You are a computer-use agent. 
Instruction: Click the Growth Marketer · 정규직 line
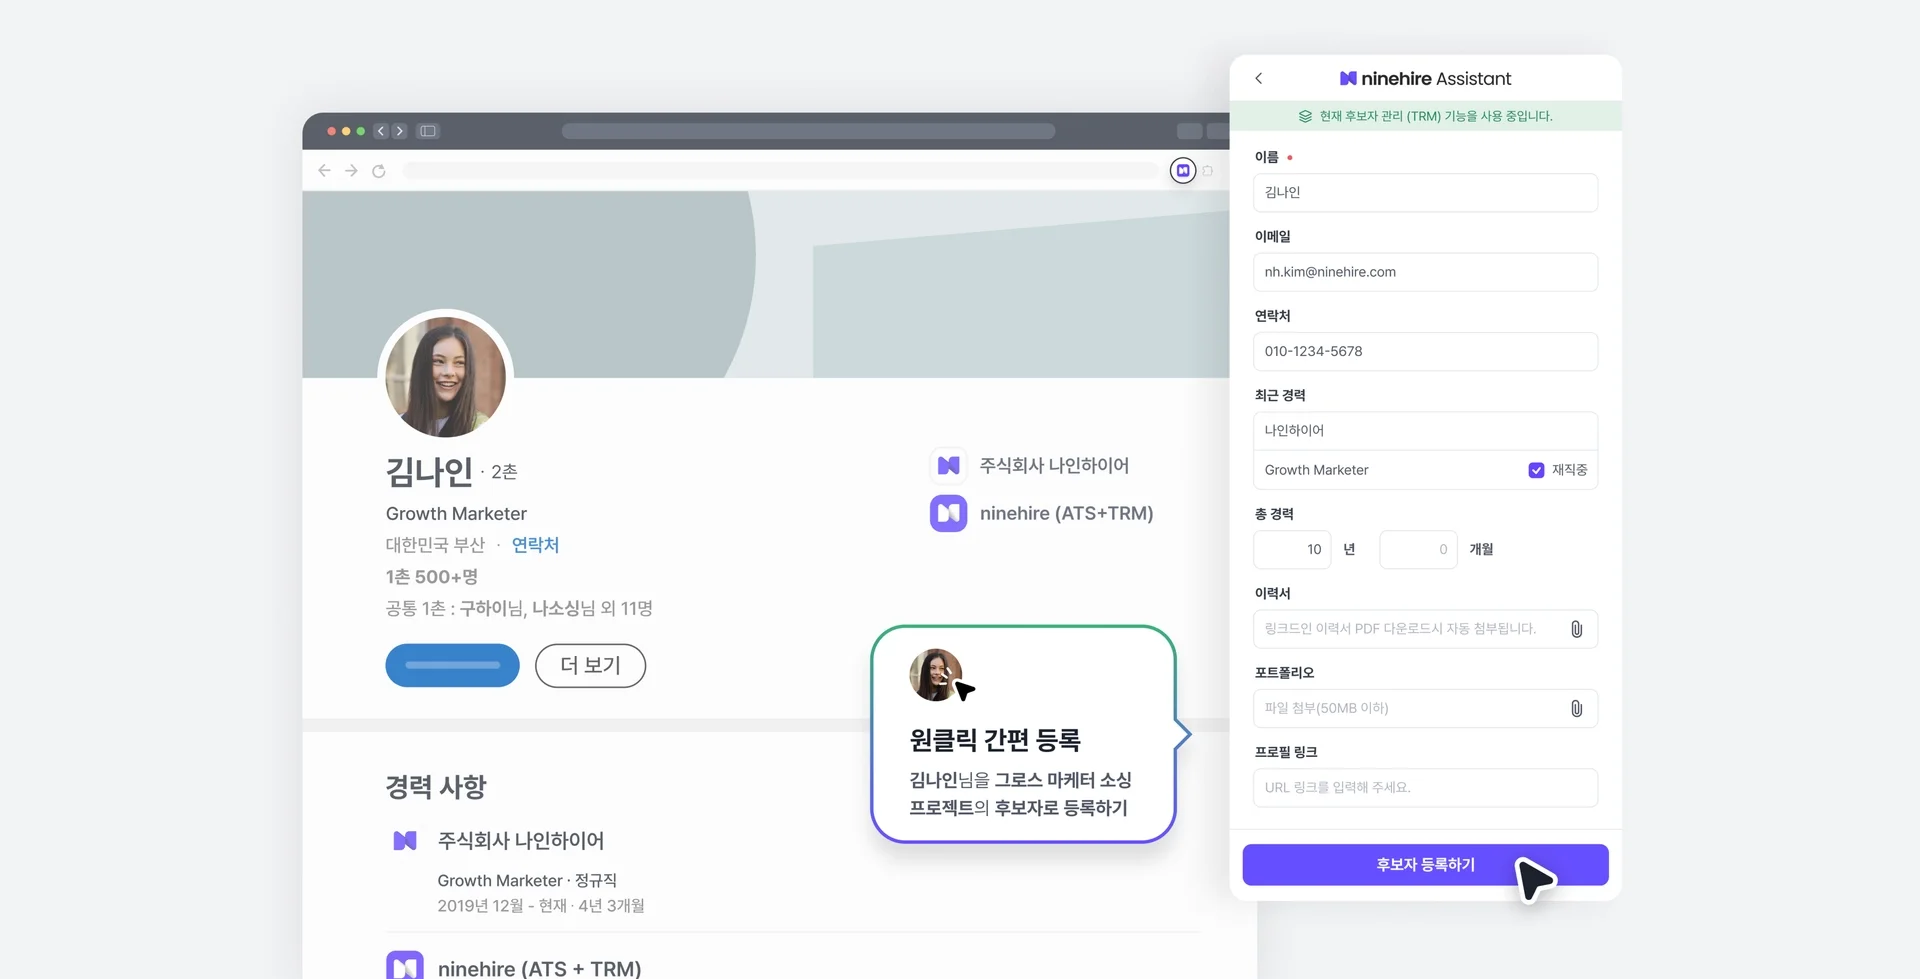(527, 880)
